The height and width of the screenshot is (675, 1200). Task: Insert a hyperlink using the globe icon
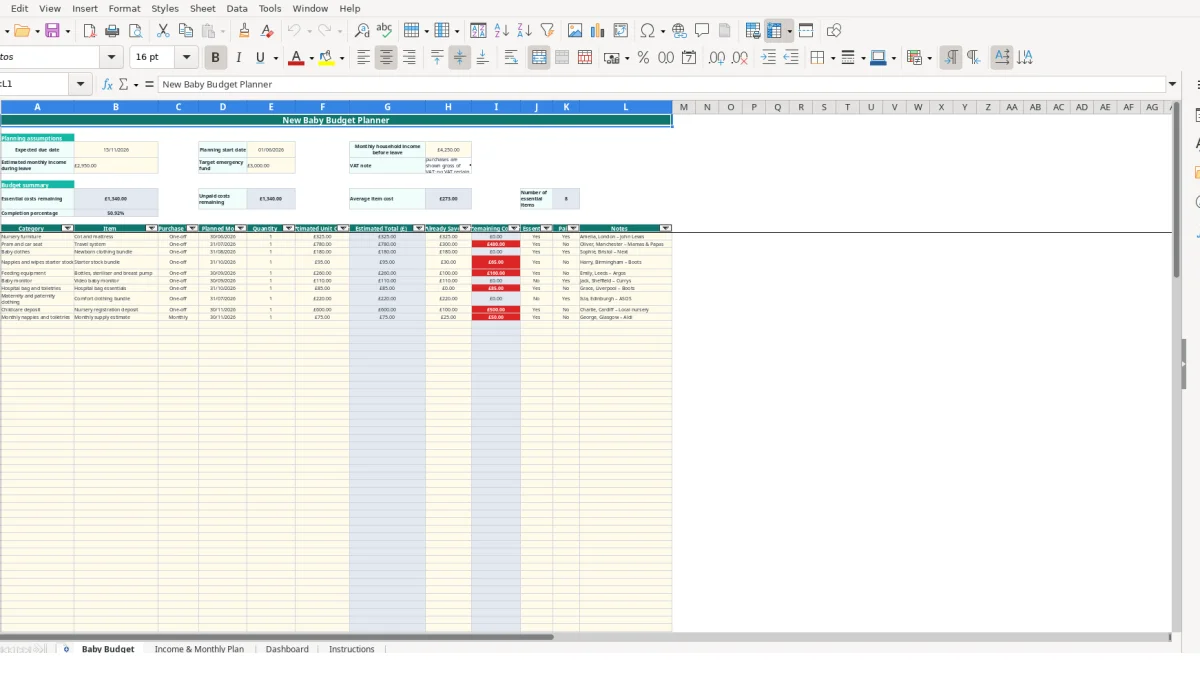[x=679, y=31]
